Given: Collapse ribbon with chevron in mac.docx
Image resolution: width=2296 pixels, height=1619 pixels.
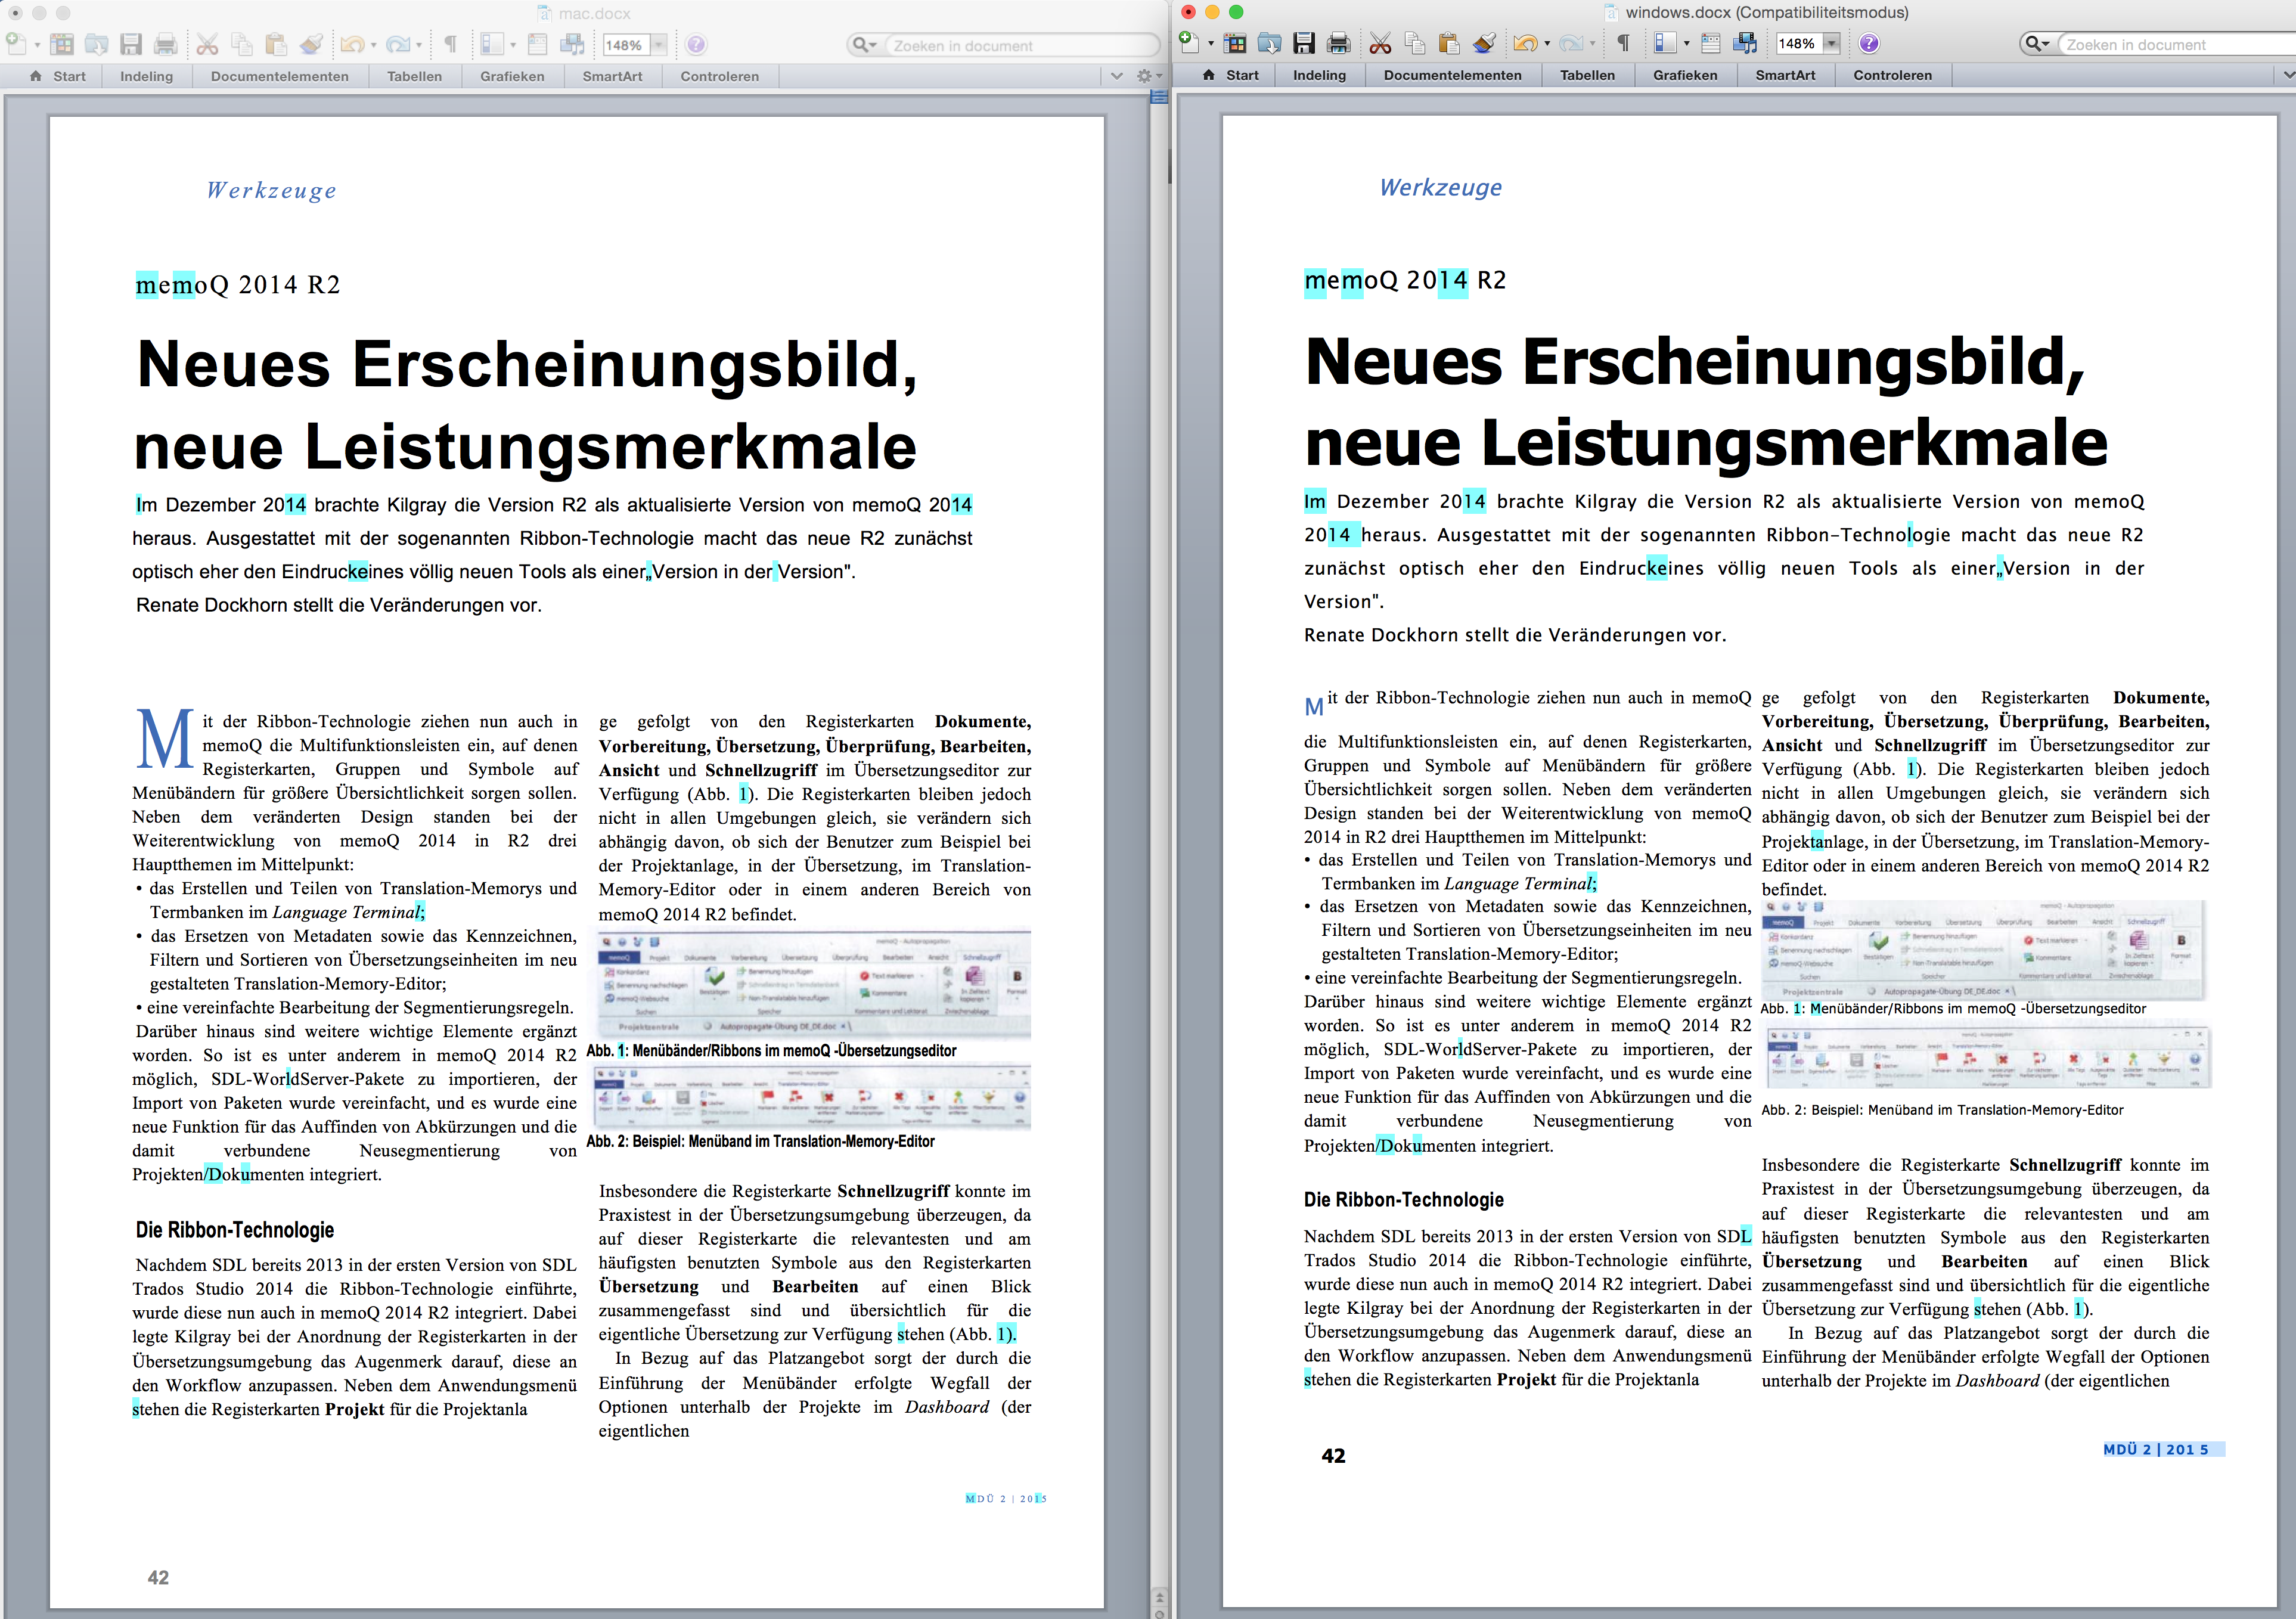Looking at the screenshot, I should point(1117,76).
